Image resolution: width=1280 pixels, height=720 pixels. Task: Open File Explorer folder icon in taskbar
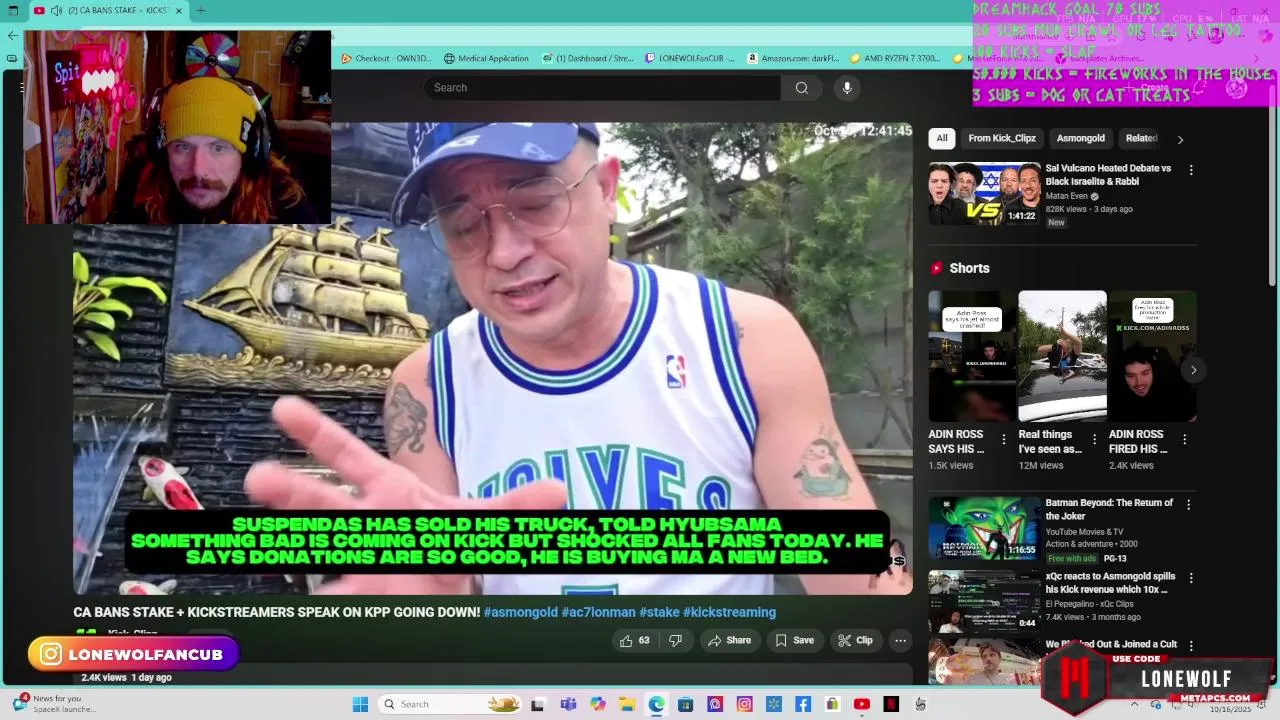pos(626,704)
